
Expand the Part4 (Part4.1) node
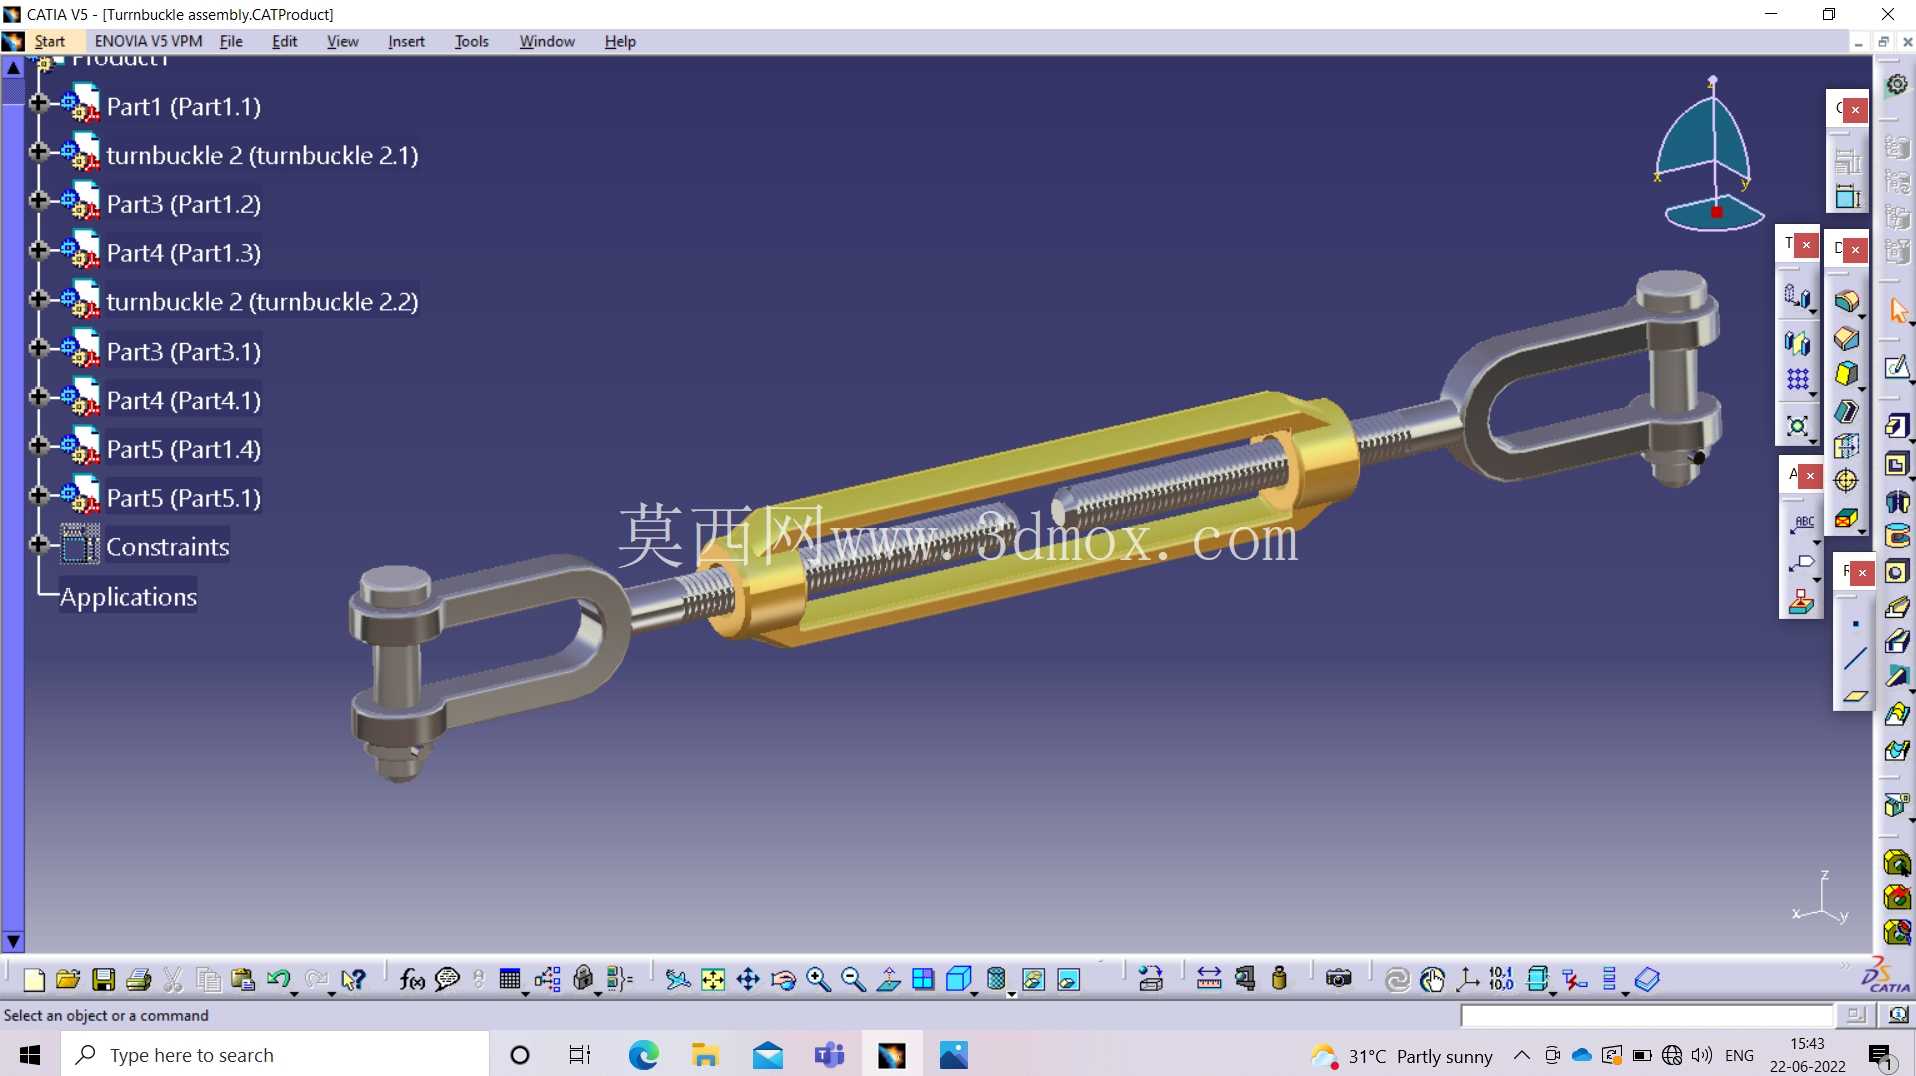pos(38,396)
